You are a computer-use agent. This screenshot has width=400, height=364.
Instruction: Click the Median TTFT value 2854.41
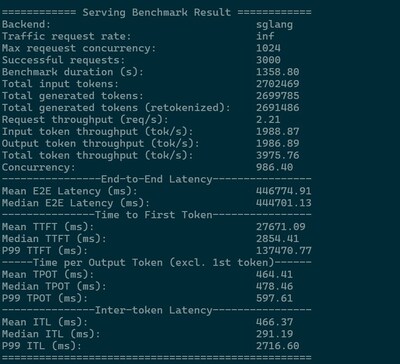tap(278, 239)
